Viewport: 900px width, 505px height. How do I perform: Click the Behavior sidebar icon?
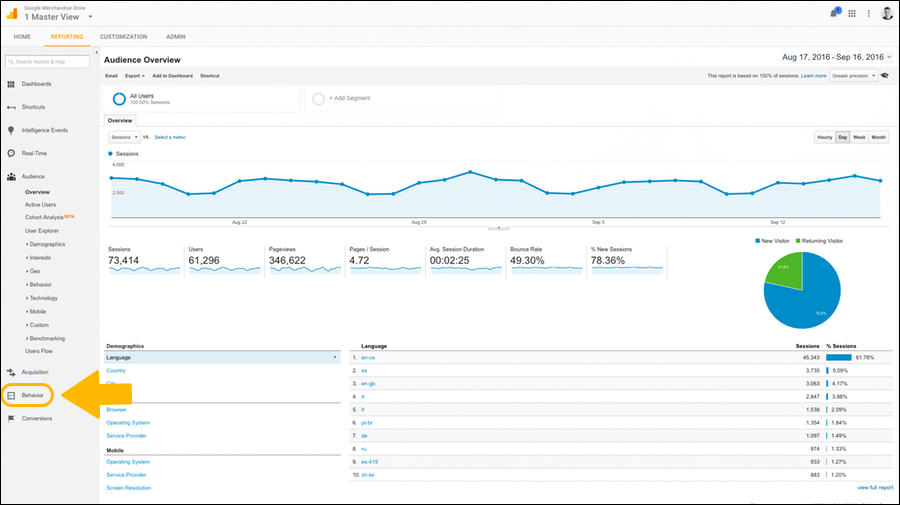coord(11,395)
